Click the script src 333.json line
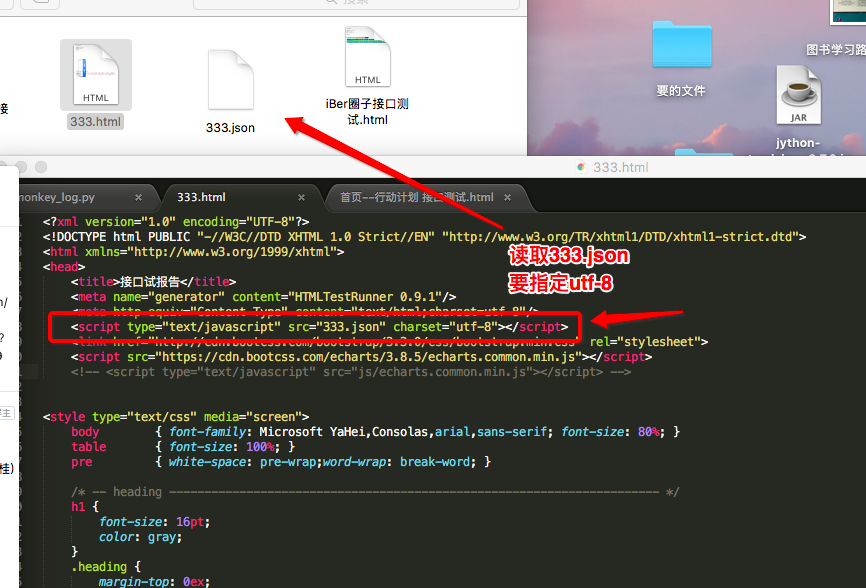 click(x=319, y=327)
